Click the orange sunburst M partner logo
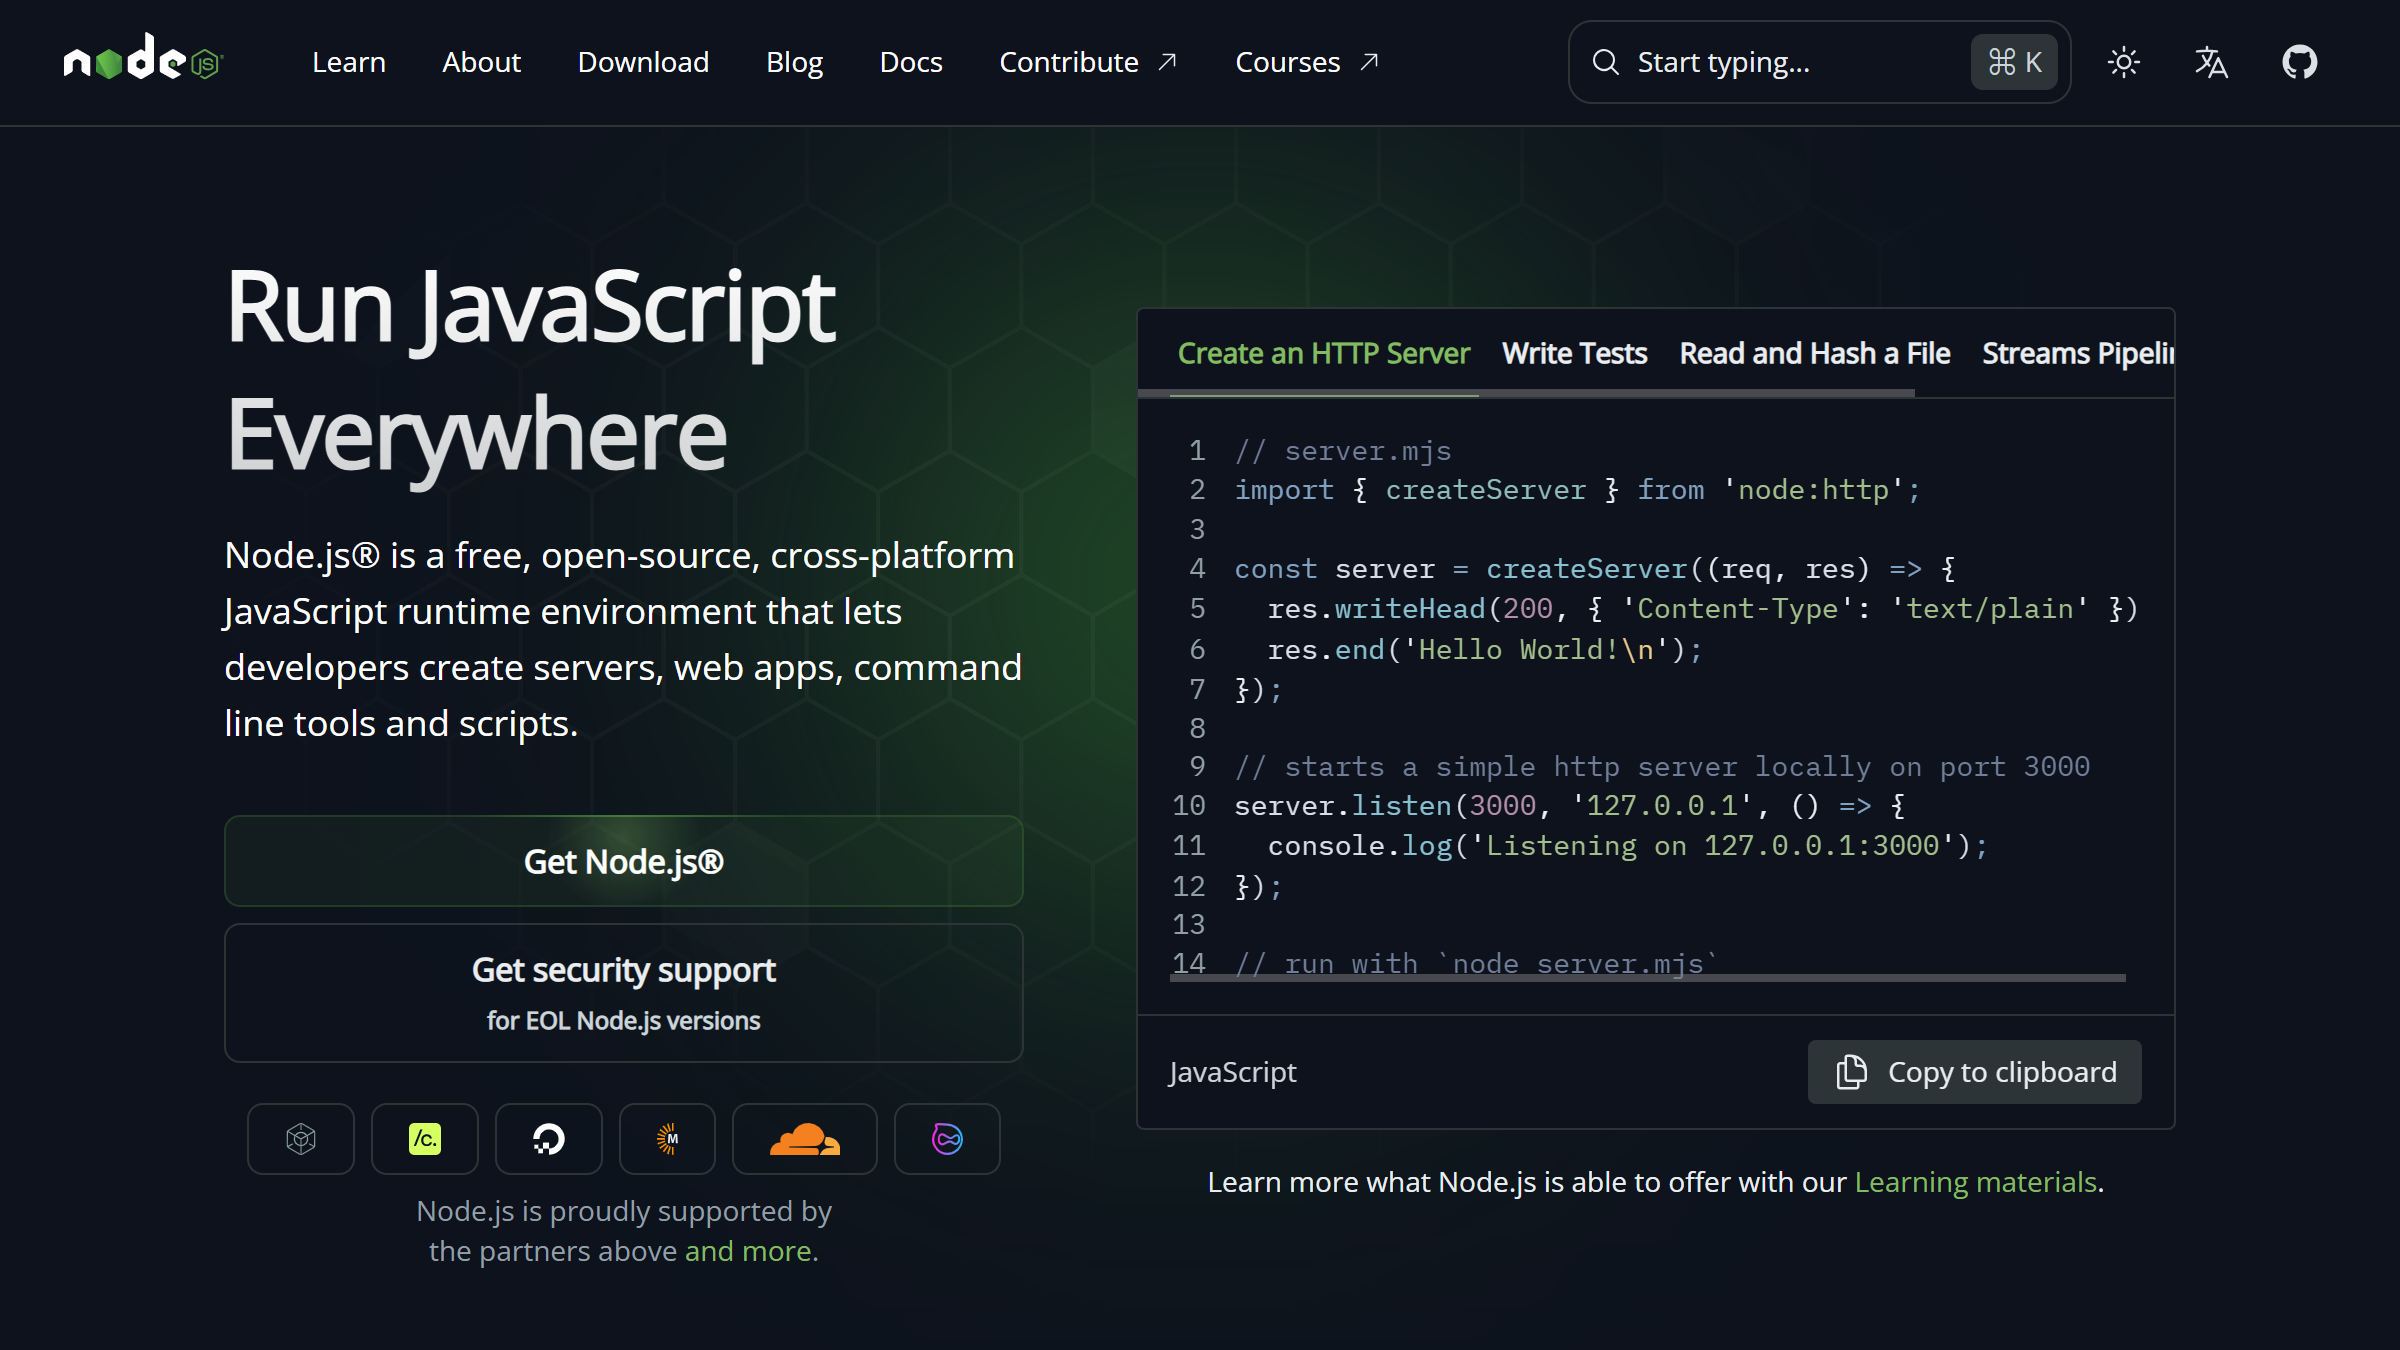This screenshot has height=1350, width=2400. (667, 1139)
